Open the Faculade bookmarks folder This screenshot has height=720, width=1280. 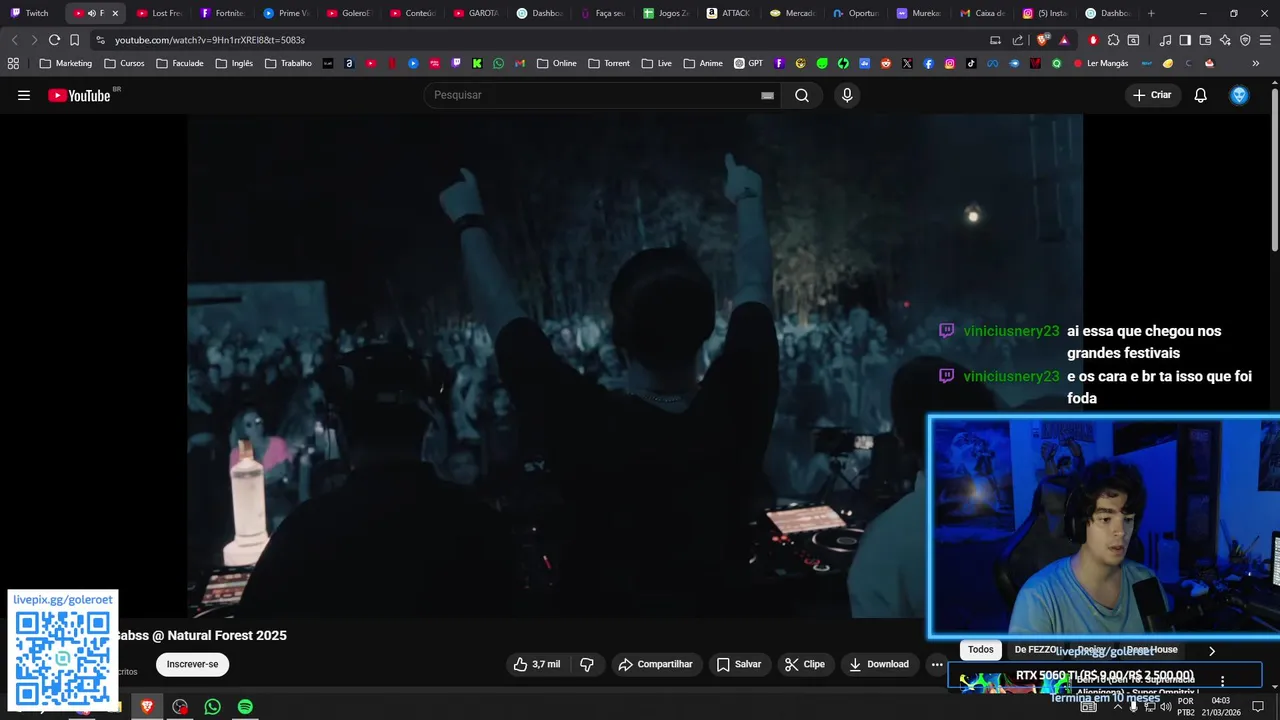coord(180,63)
